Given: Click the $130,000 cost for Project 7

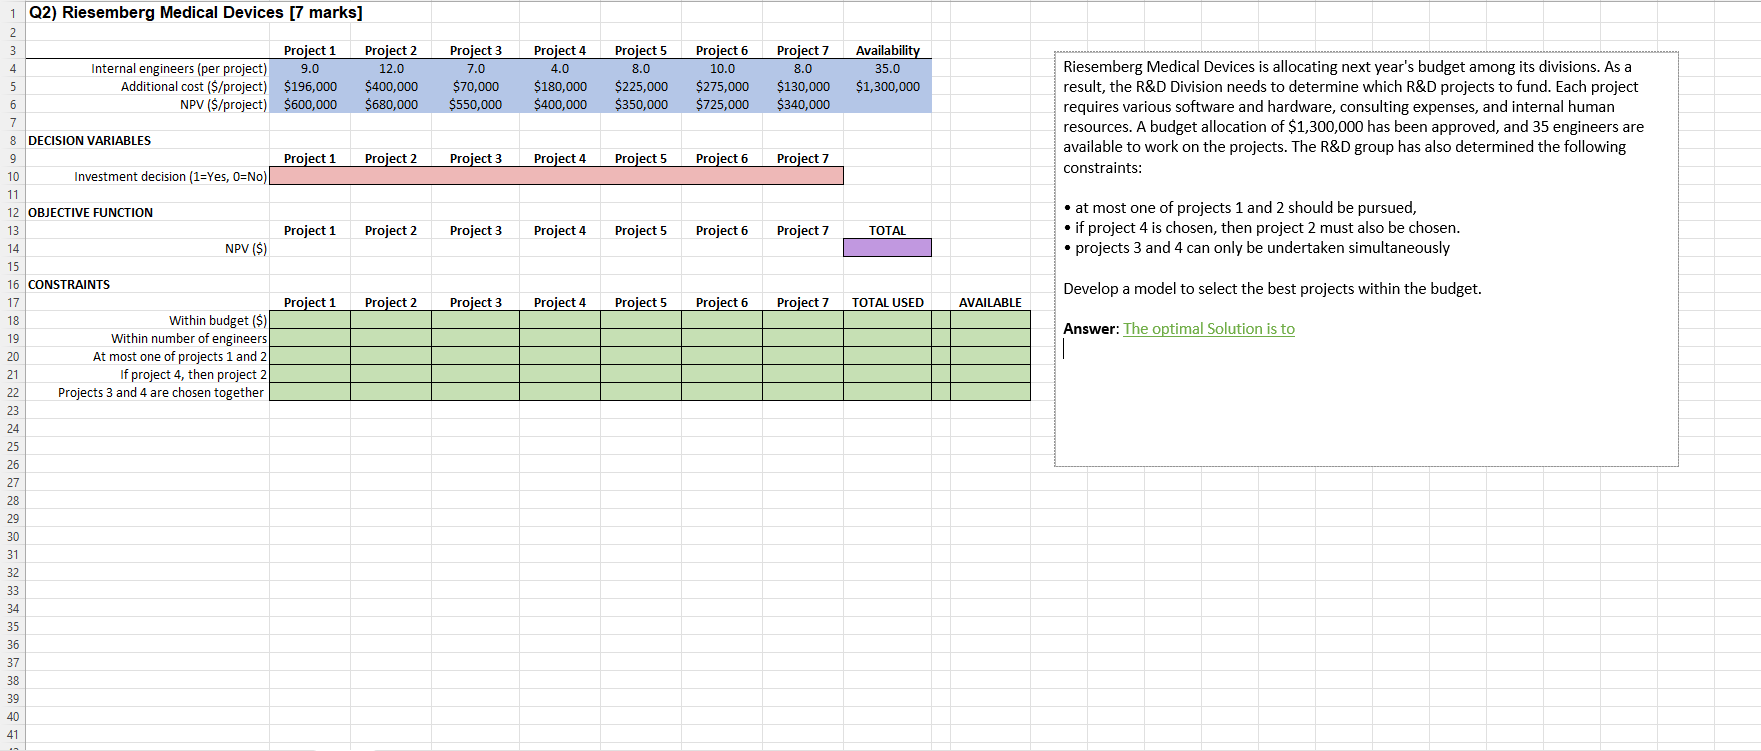Looking at the screenshot, I should click(803, 87).
